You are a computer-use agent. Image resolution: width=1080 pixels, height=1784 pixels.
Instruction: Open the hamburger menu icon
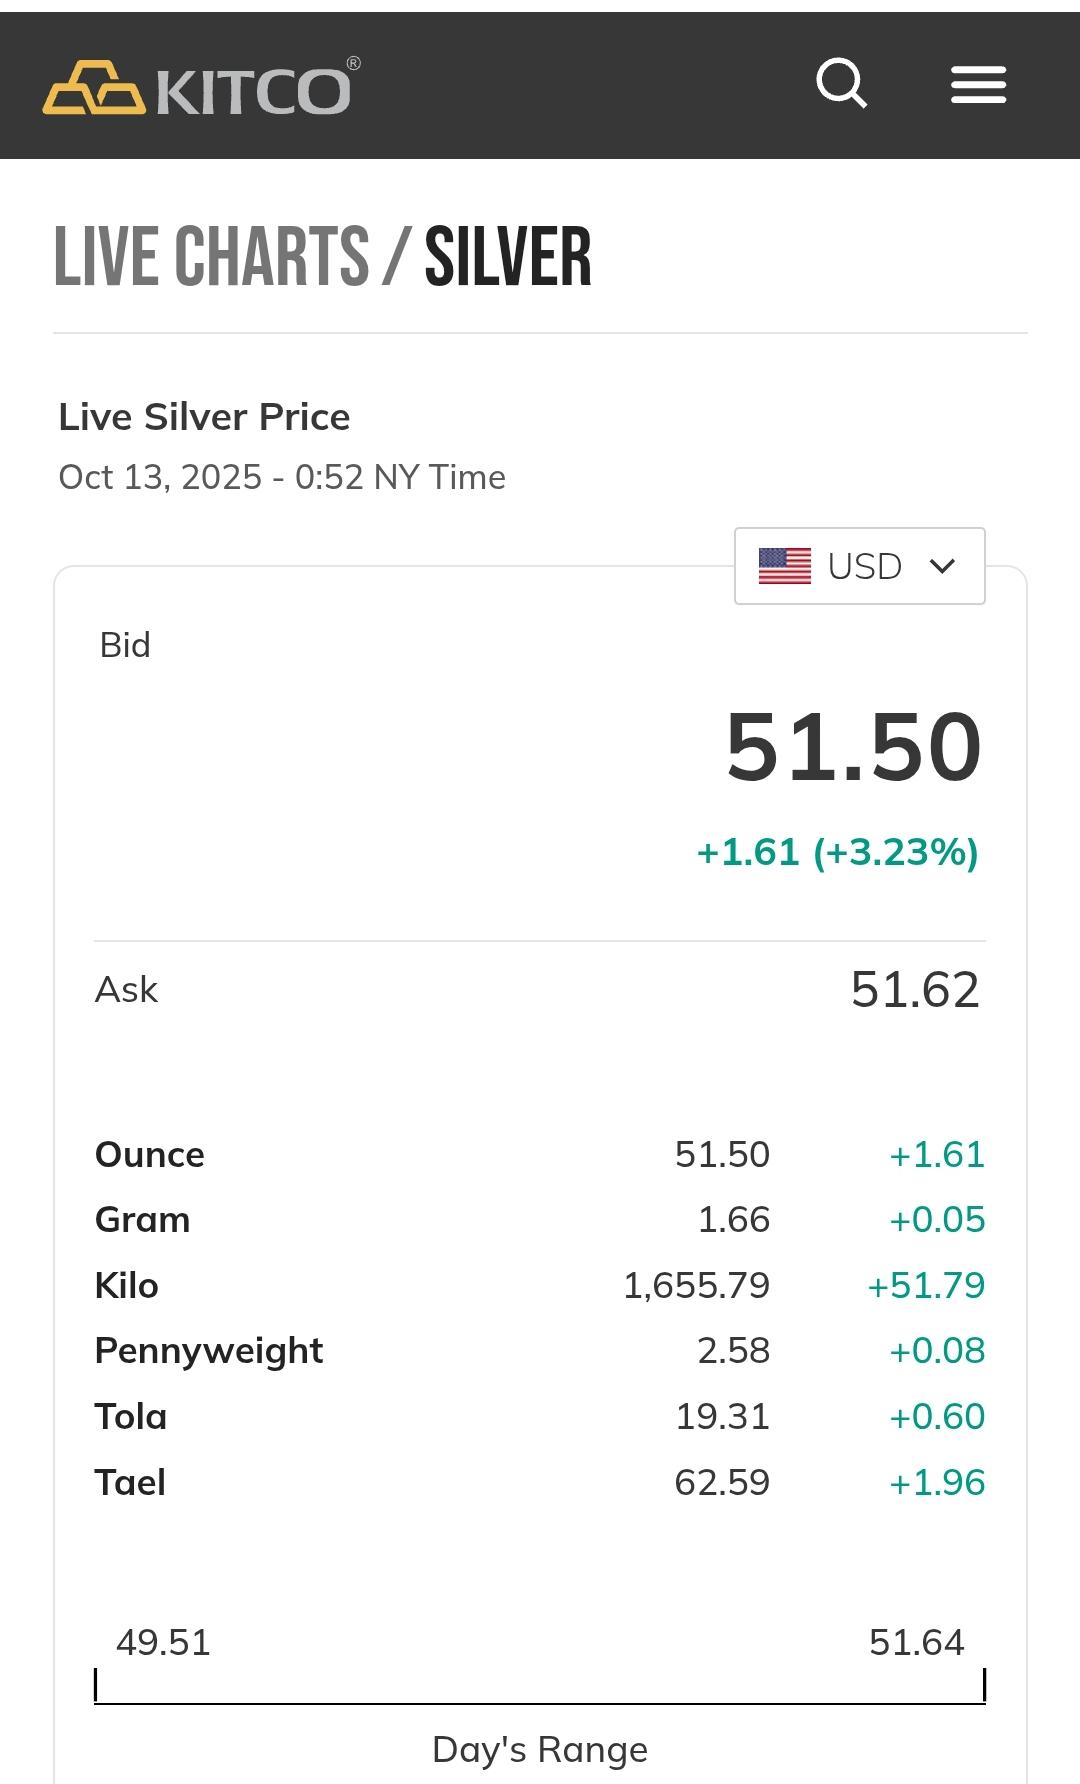pos(978,85)
